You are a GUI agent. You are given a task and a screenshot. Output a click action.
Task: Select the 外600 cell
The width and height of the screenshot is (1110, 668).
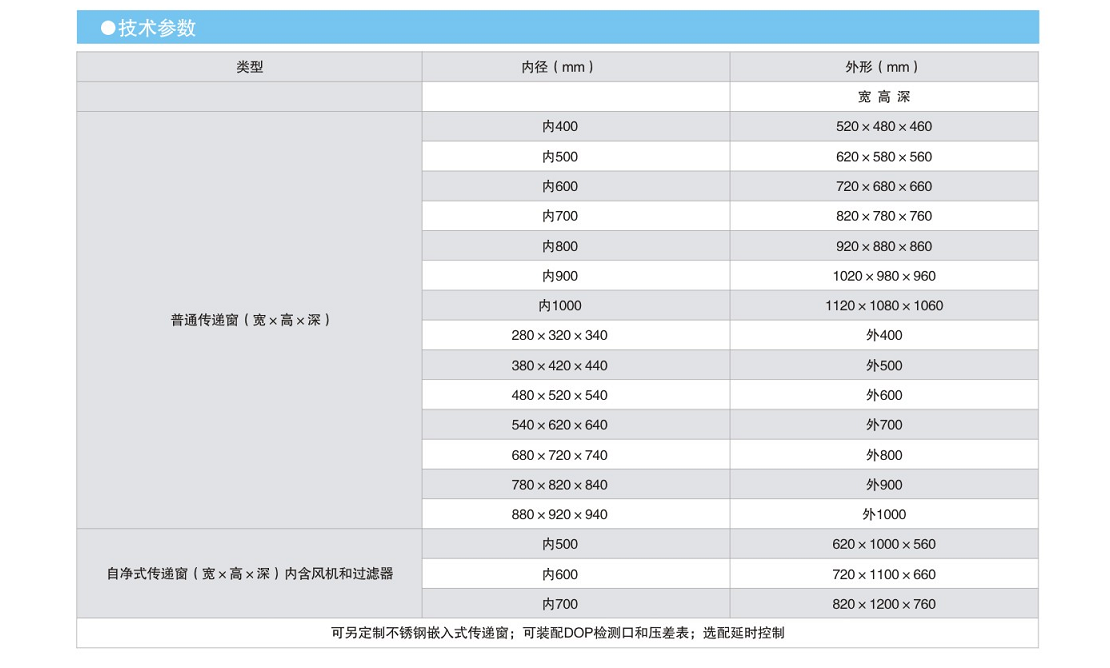(884, 395)
